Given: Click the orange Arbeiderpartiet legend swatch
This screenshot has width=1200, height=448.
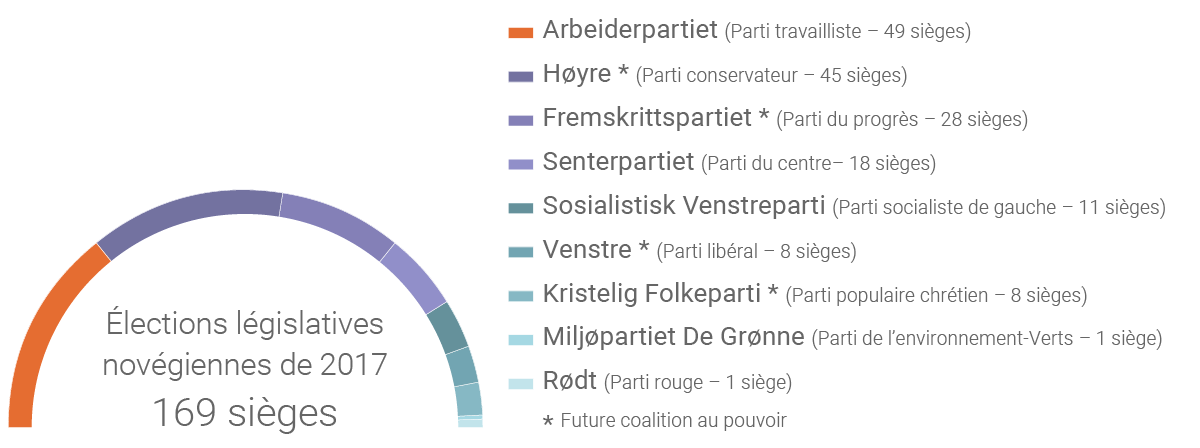Looking at the screenshot, I should pyautogui.click(x=520, y=33).
